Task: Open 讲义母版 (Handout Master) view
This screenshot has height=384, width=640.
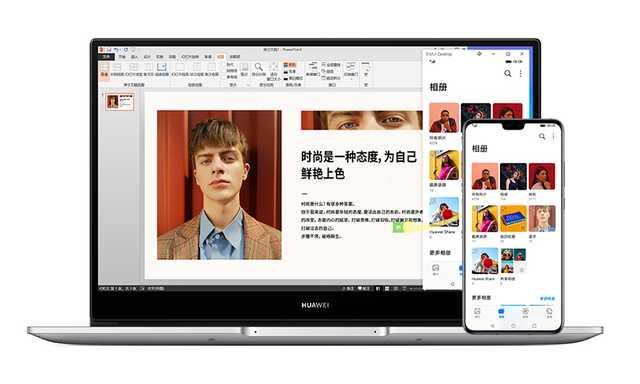Action: (x=197, y=70)
